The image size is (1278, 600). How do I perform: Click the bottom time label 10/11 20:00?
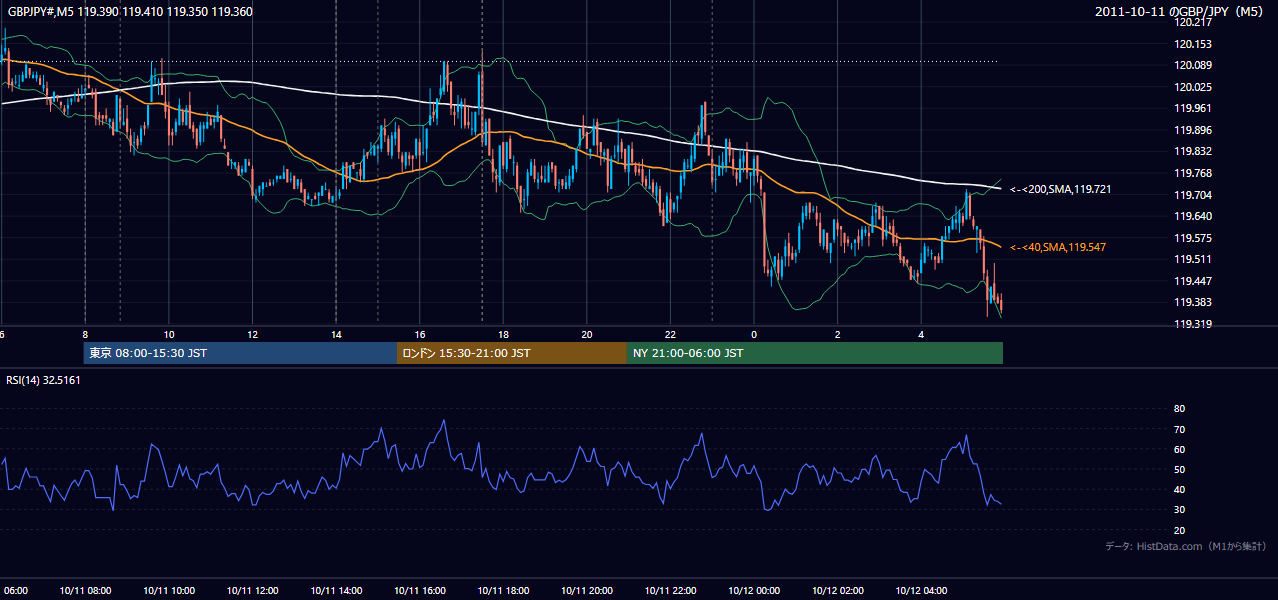click(587, 591)
